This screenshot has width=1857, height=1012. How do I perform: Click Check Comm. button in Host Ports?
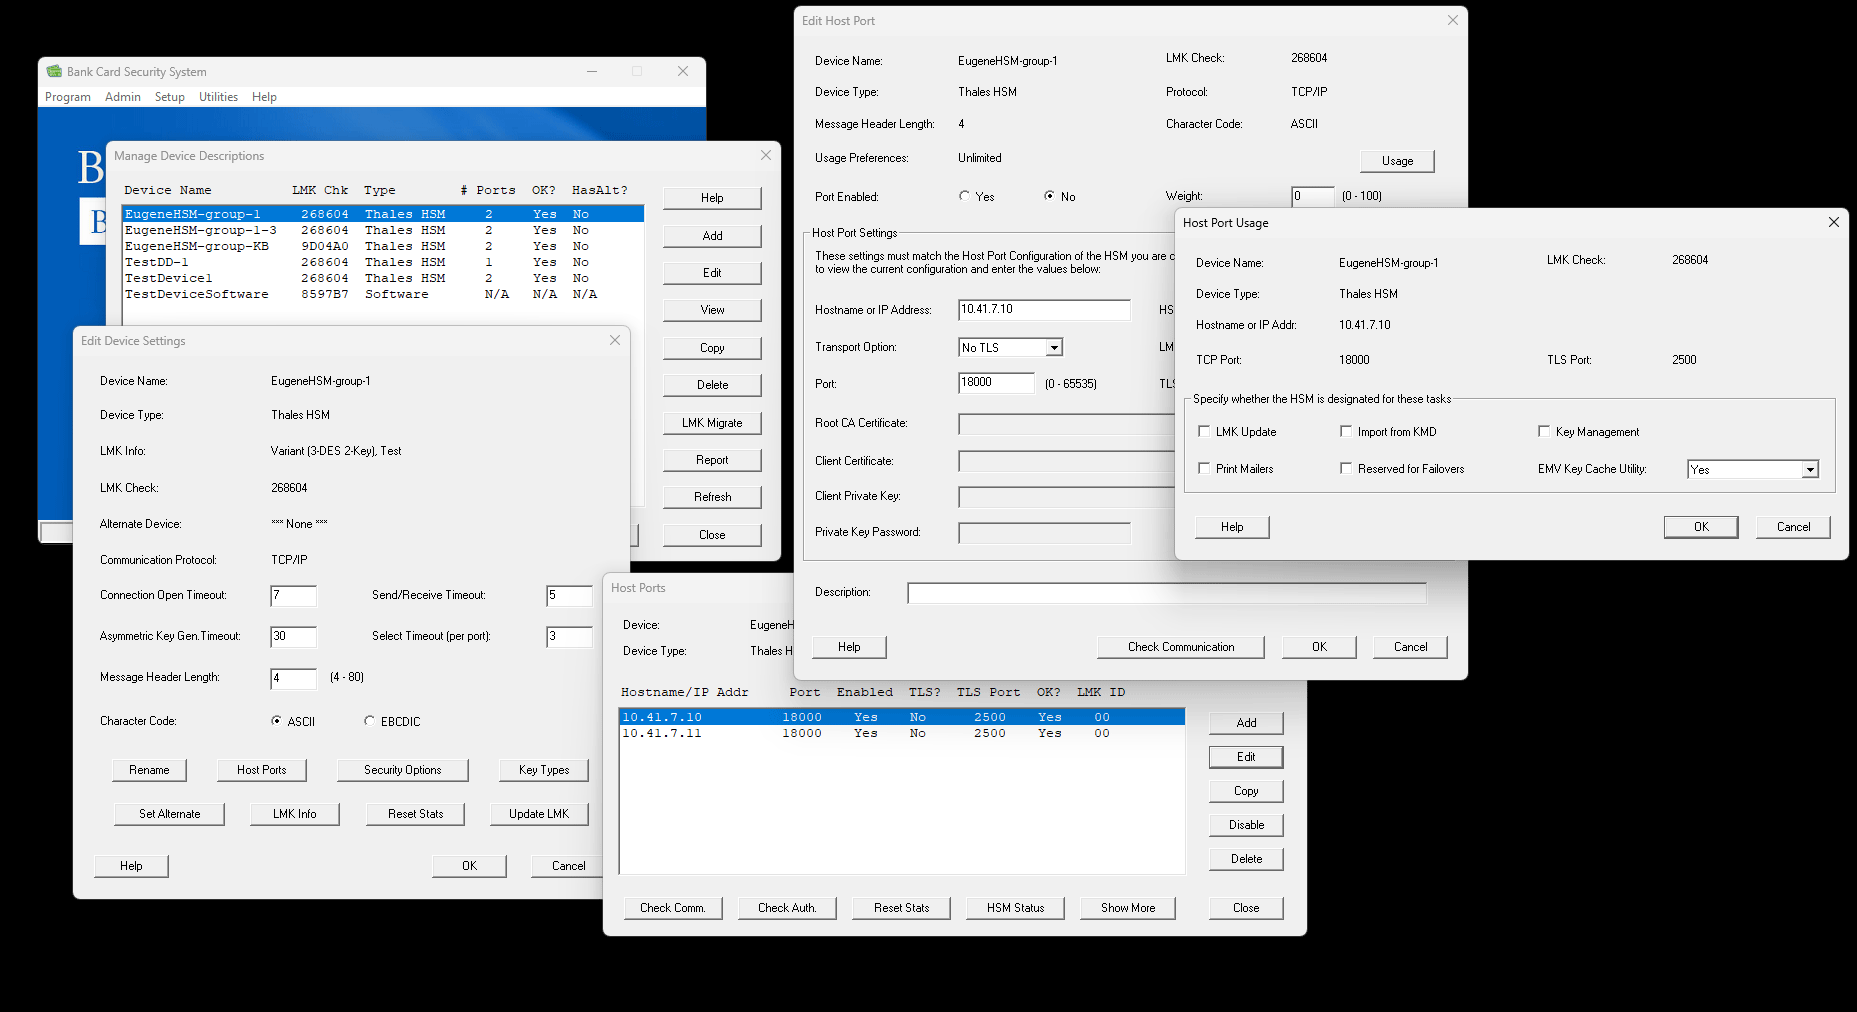coord(673,908)
